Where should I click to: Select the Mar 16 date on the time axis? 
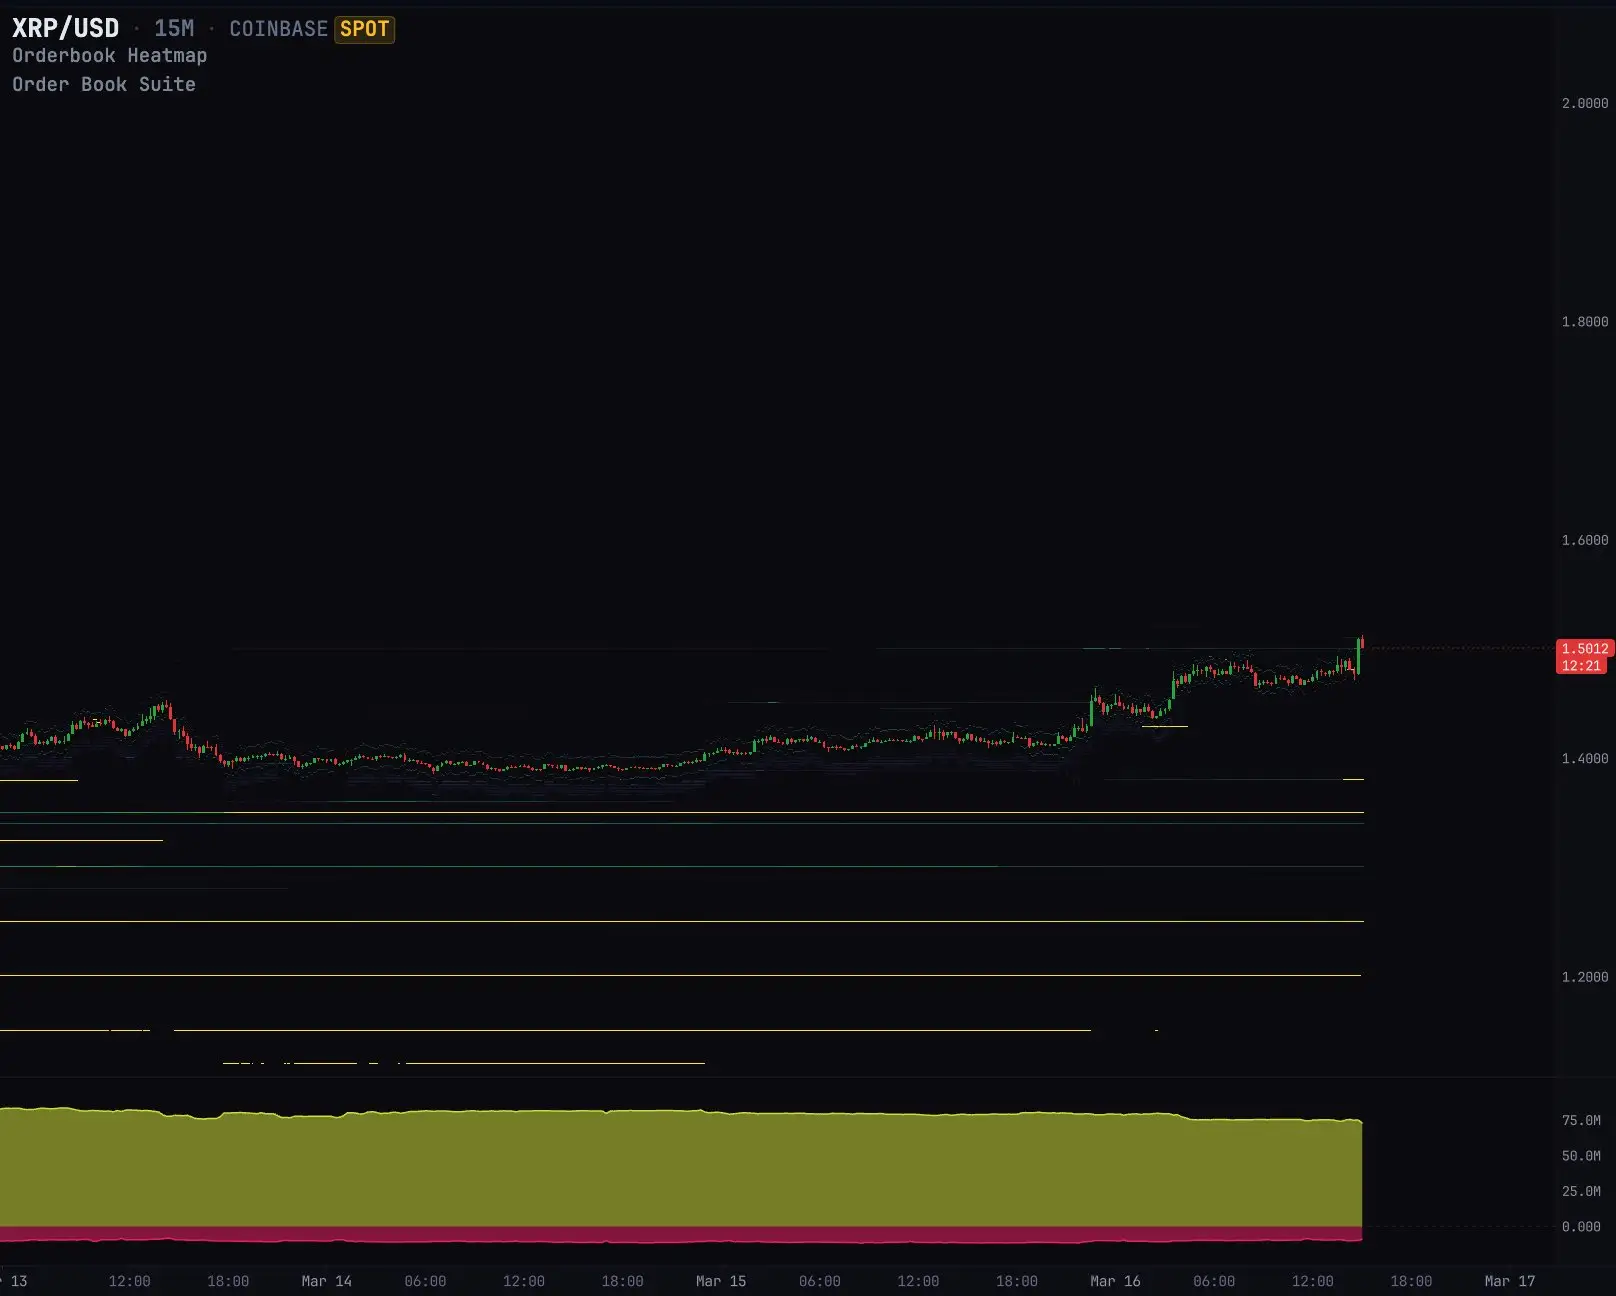click(1114, 1281)
